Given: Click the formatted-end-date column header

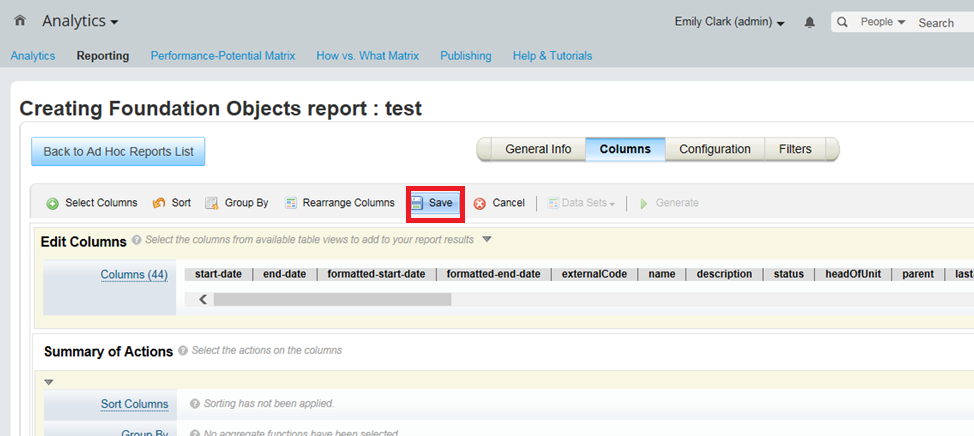Looking at the screenshot, I should (x=493, y=274).
